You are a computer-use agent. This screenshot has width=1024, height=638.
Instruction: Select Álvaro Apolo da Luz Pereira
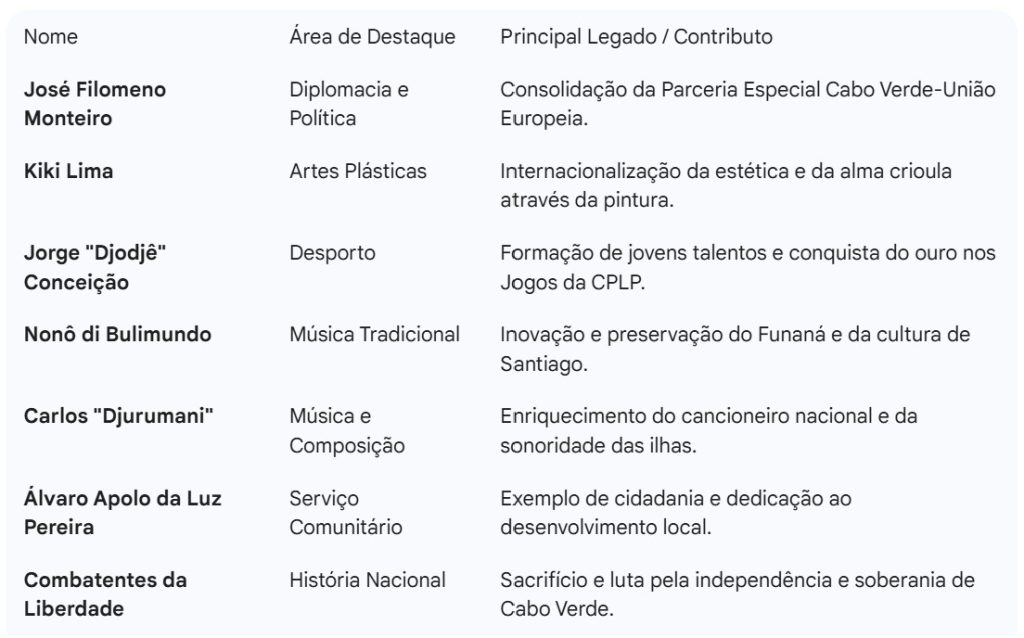(122, 513)
